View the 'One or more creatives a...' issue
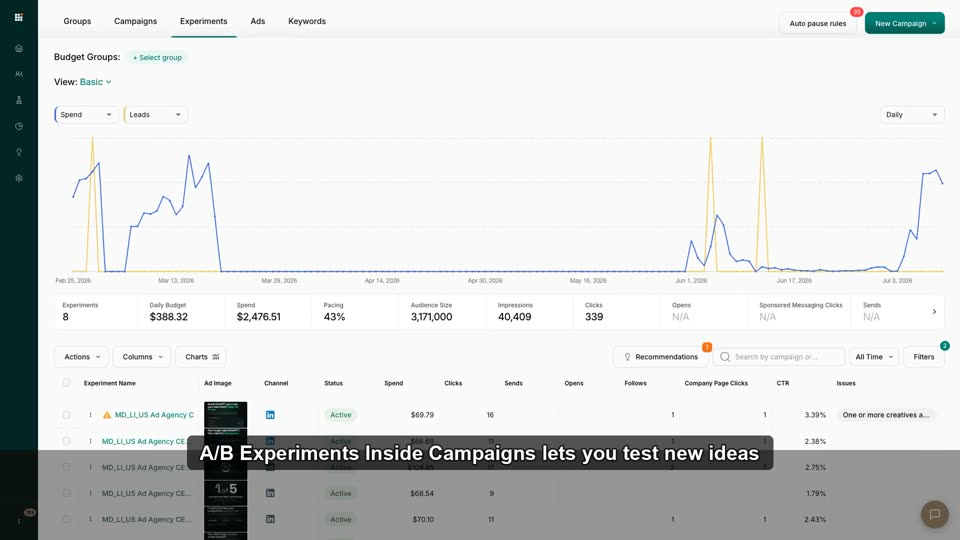 point(885,414)
